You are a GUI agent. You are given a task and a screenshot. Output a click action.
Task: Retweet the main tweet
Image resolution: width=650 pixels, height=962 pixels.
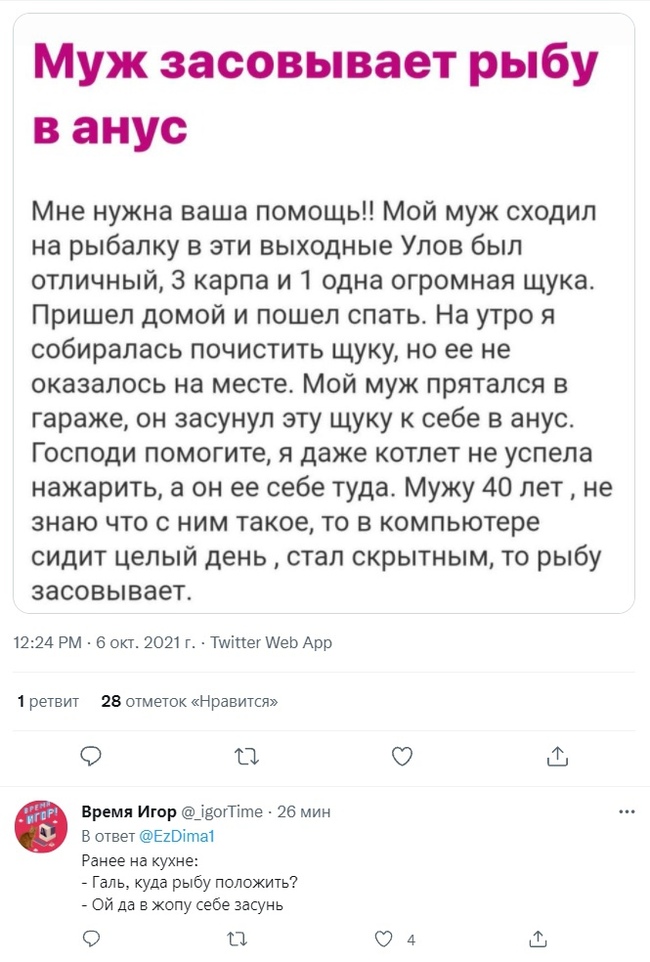coord(245,755)
